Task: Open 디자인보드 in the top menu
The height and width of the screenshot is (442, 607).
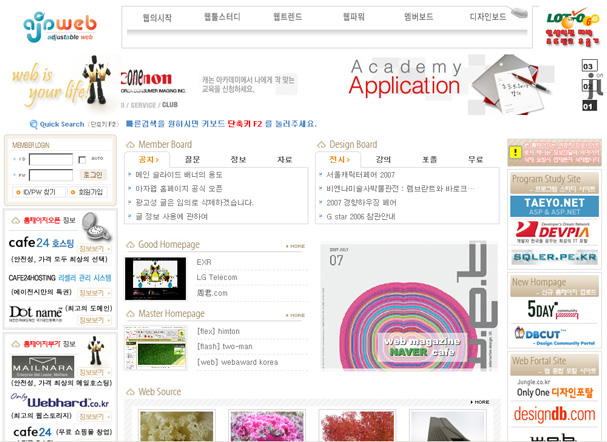Action: (488, 17)
